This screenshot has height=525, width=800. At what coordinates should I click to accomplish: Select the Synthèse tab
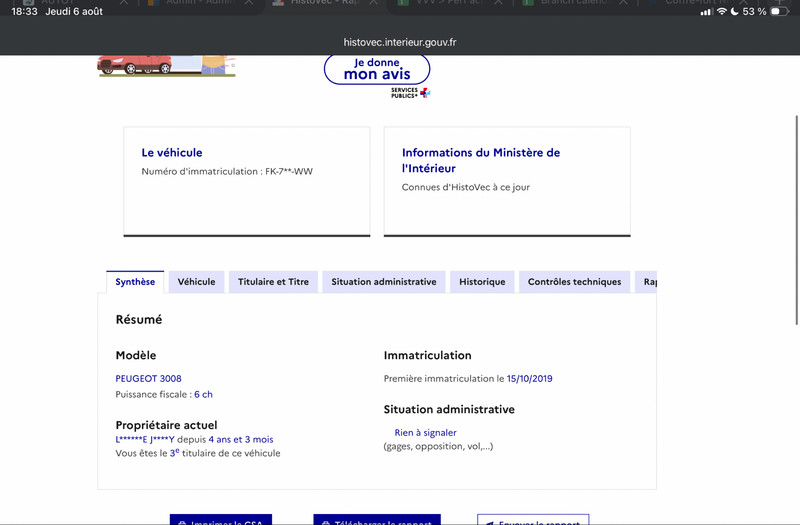(x=135, y=282)
